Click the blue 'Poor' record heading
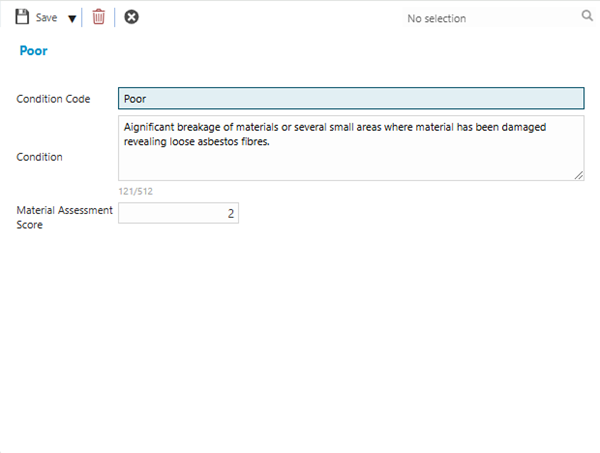600x453 pixels. pos(34,51)
